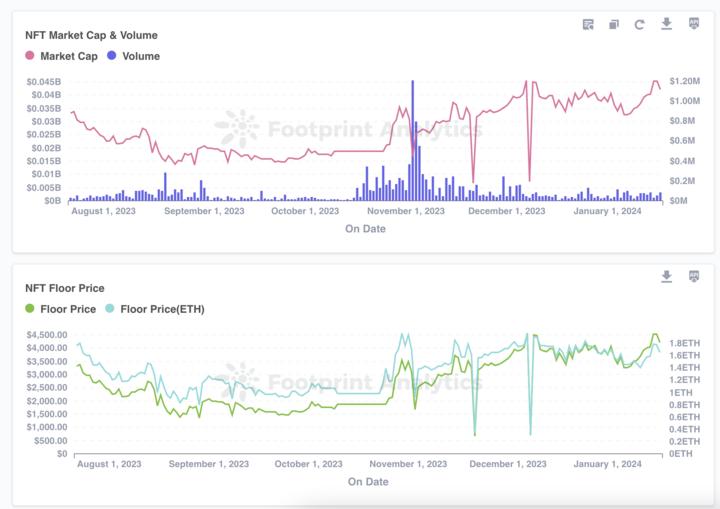
Task: Click December 1, 2023 on the Market Cap axis
Action: (507, 211)
